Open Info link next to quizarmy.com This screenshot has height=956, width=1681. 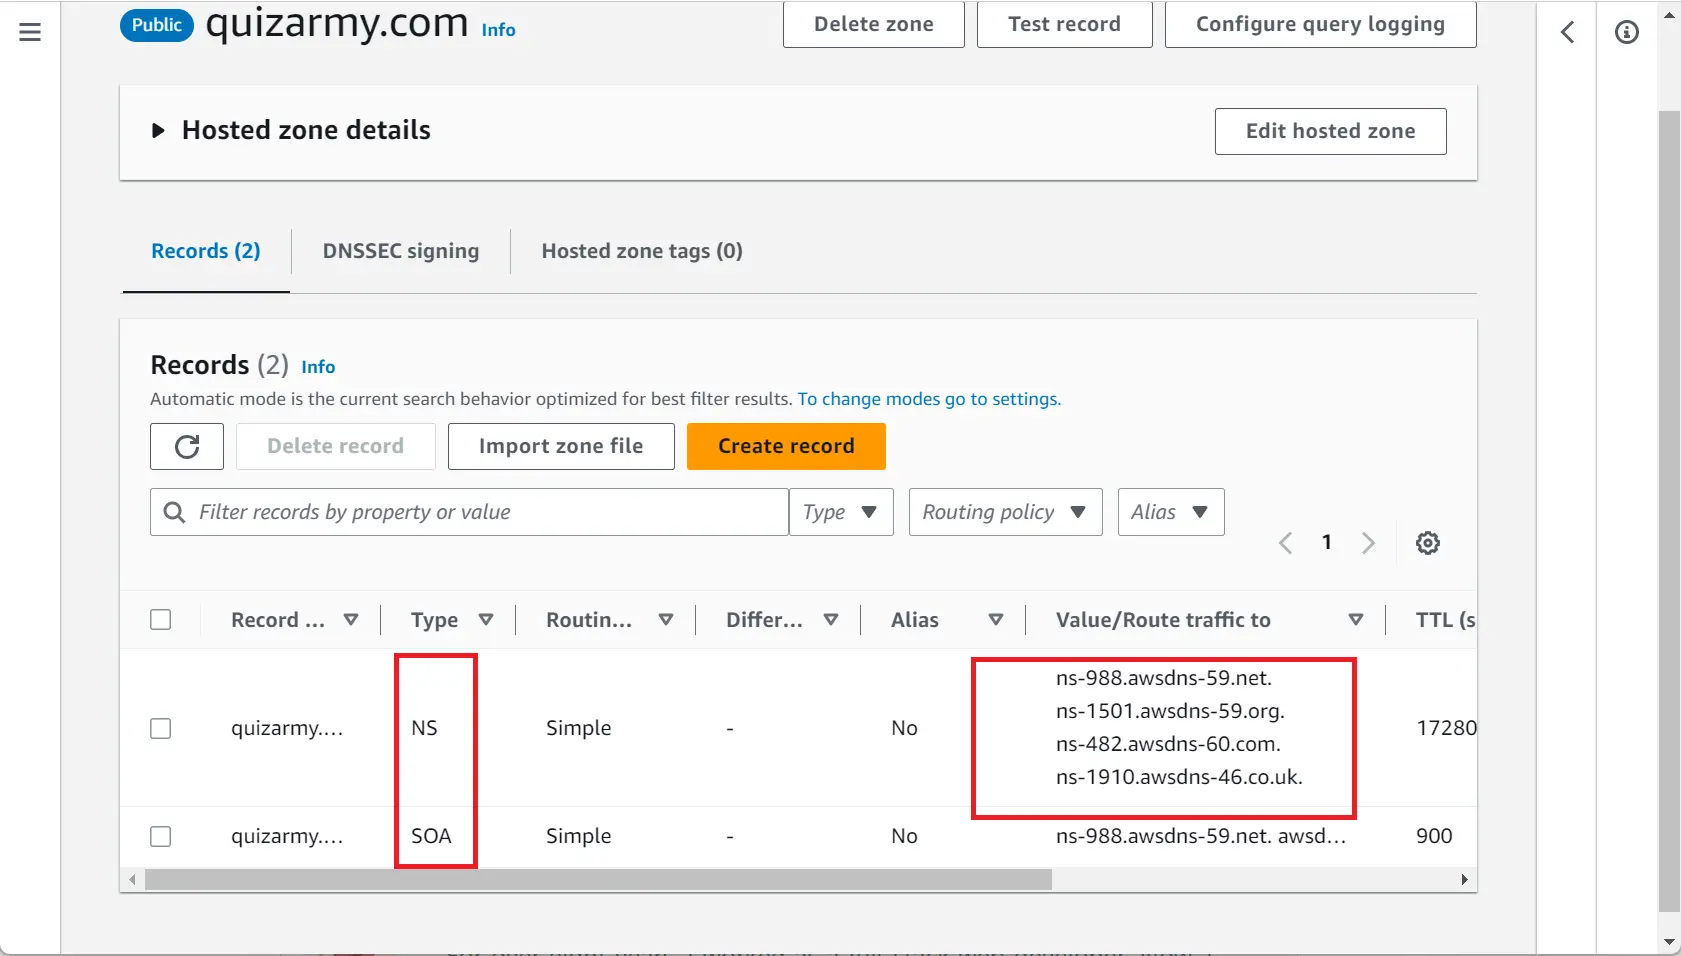[x=498, y=30]
